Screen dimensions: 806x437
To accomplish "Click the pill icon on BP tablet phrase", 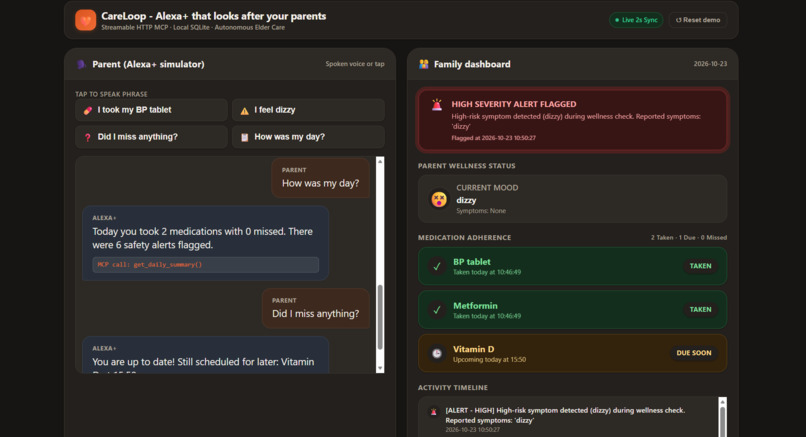I will [88, 110].
